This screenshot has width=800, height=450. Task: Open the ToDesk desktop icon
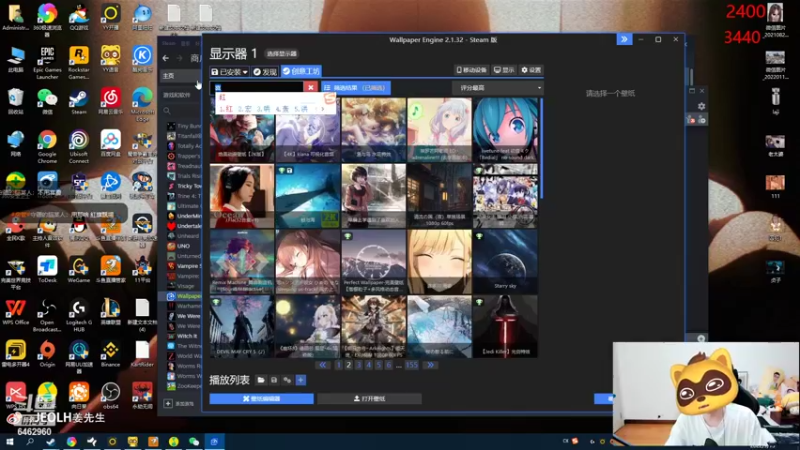click(47, 269)
